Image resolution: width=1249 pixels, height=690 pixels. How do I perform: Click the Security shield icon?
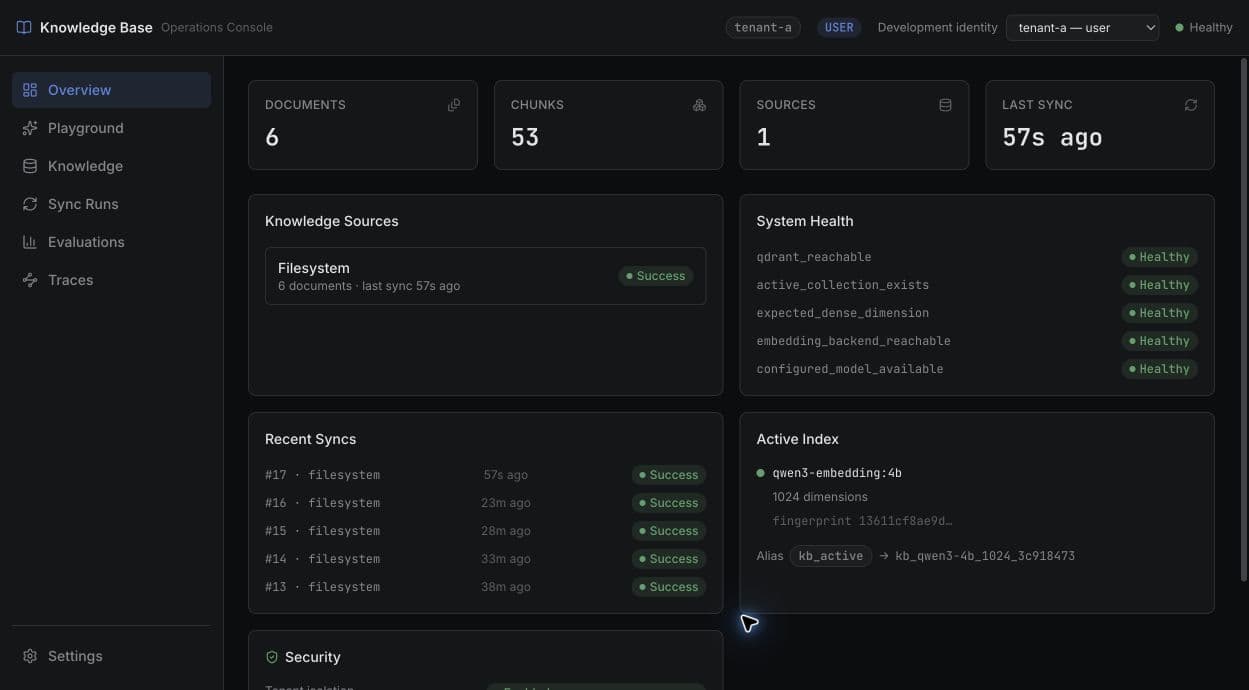(272, 657)
